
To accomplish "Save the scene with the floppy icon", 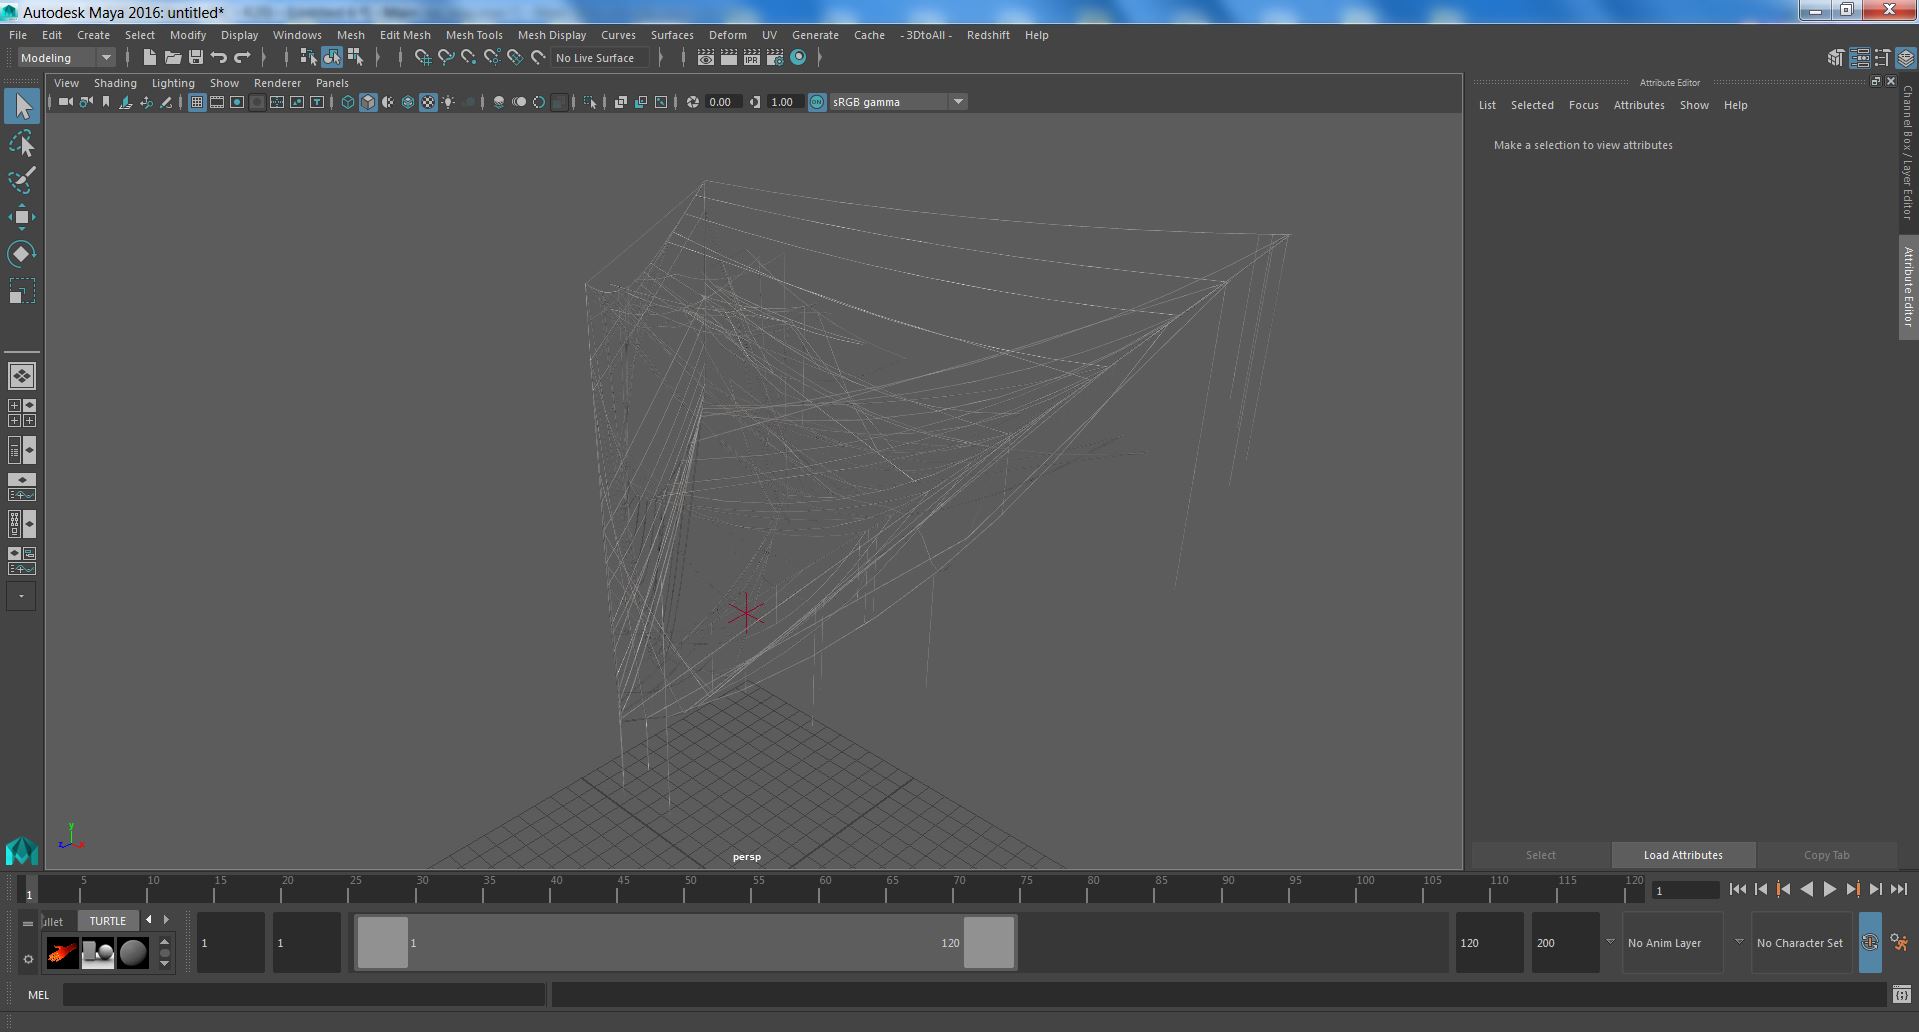I will point(196,58).
